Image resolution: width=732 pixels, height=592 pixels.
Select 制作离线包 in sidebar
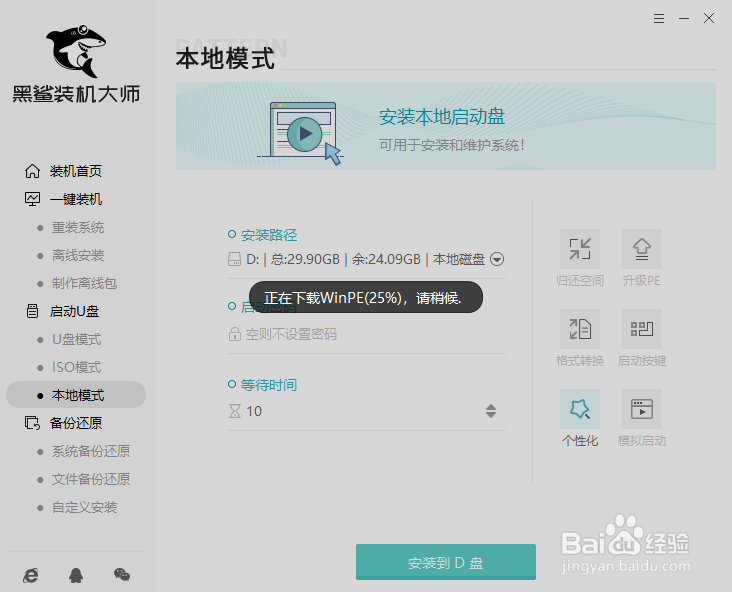84,283
